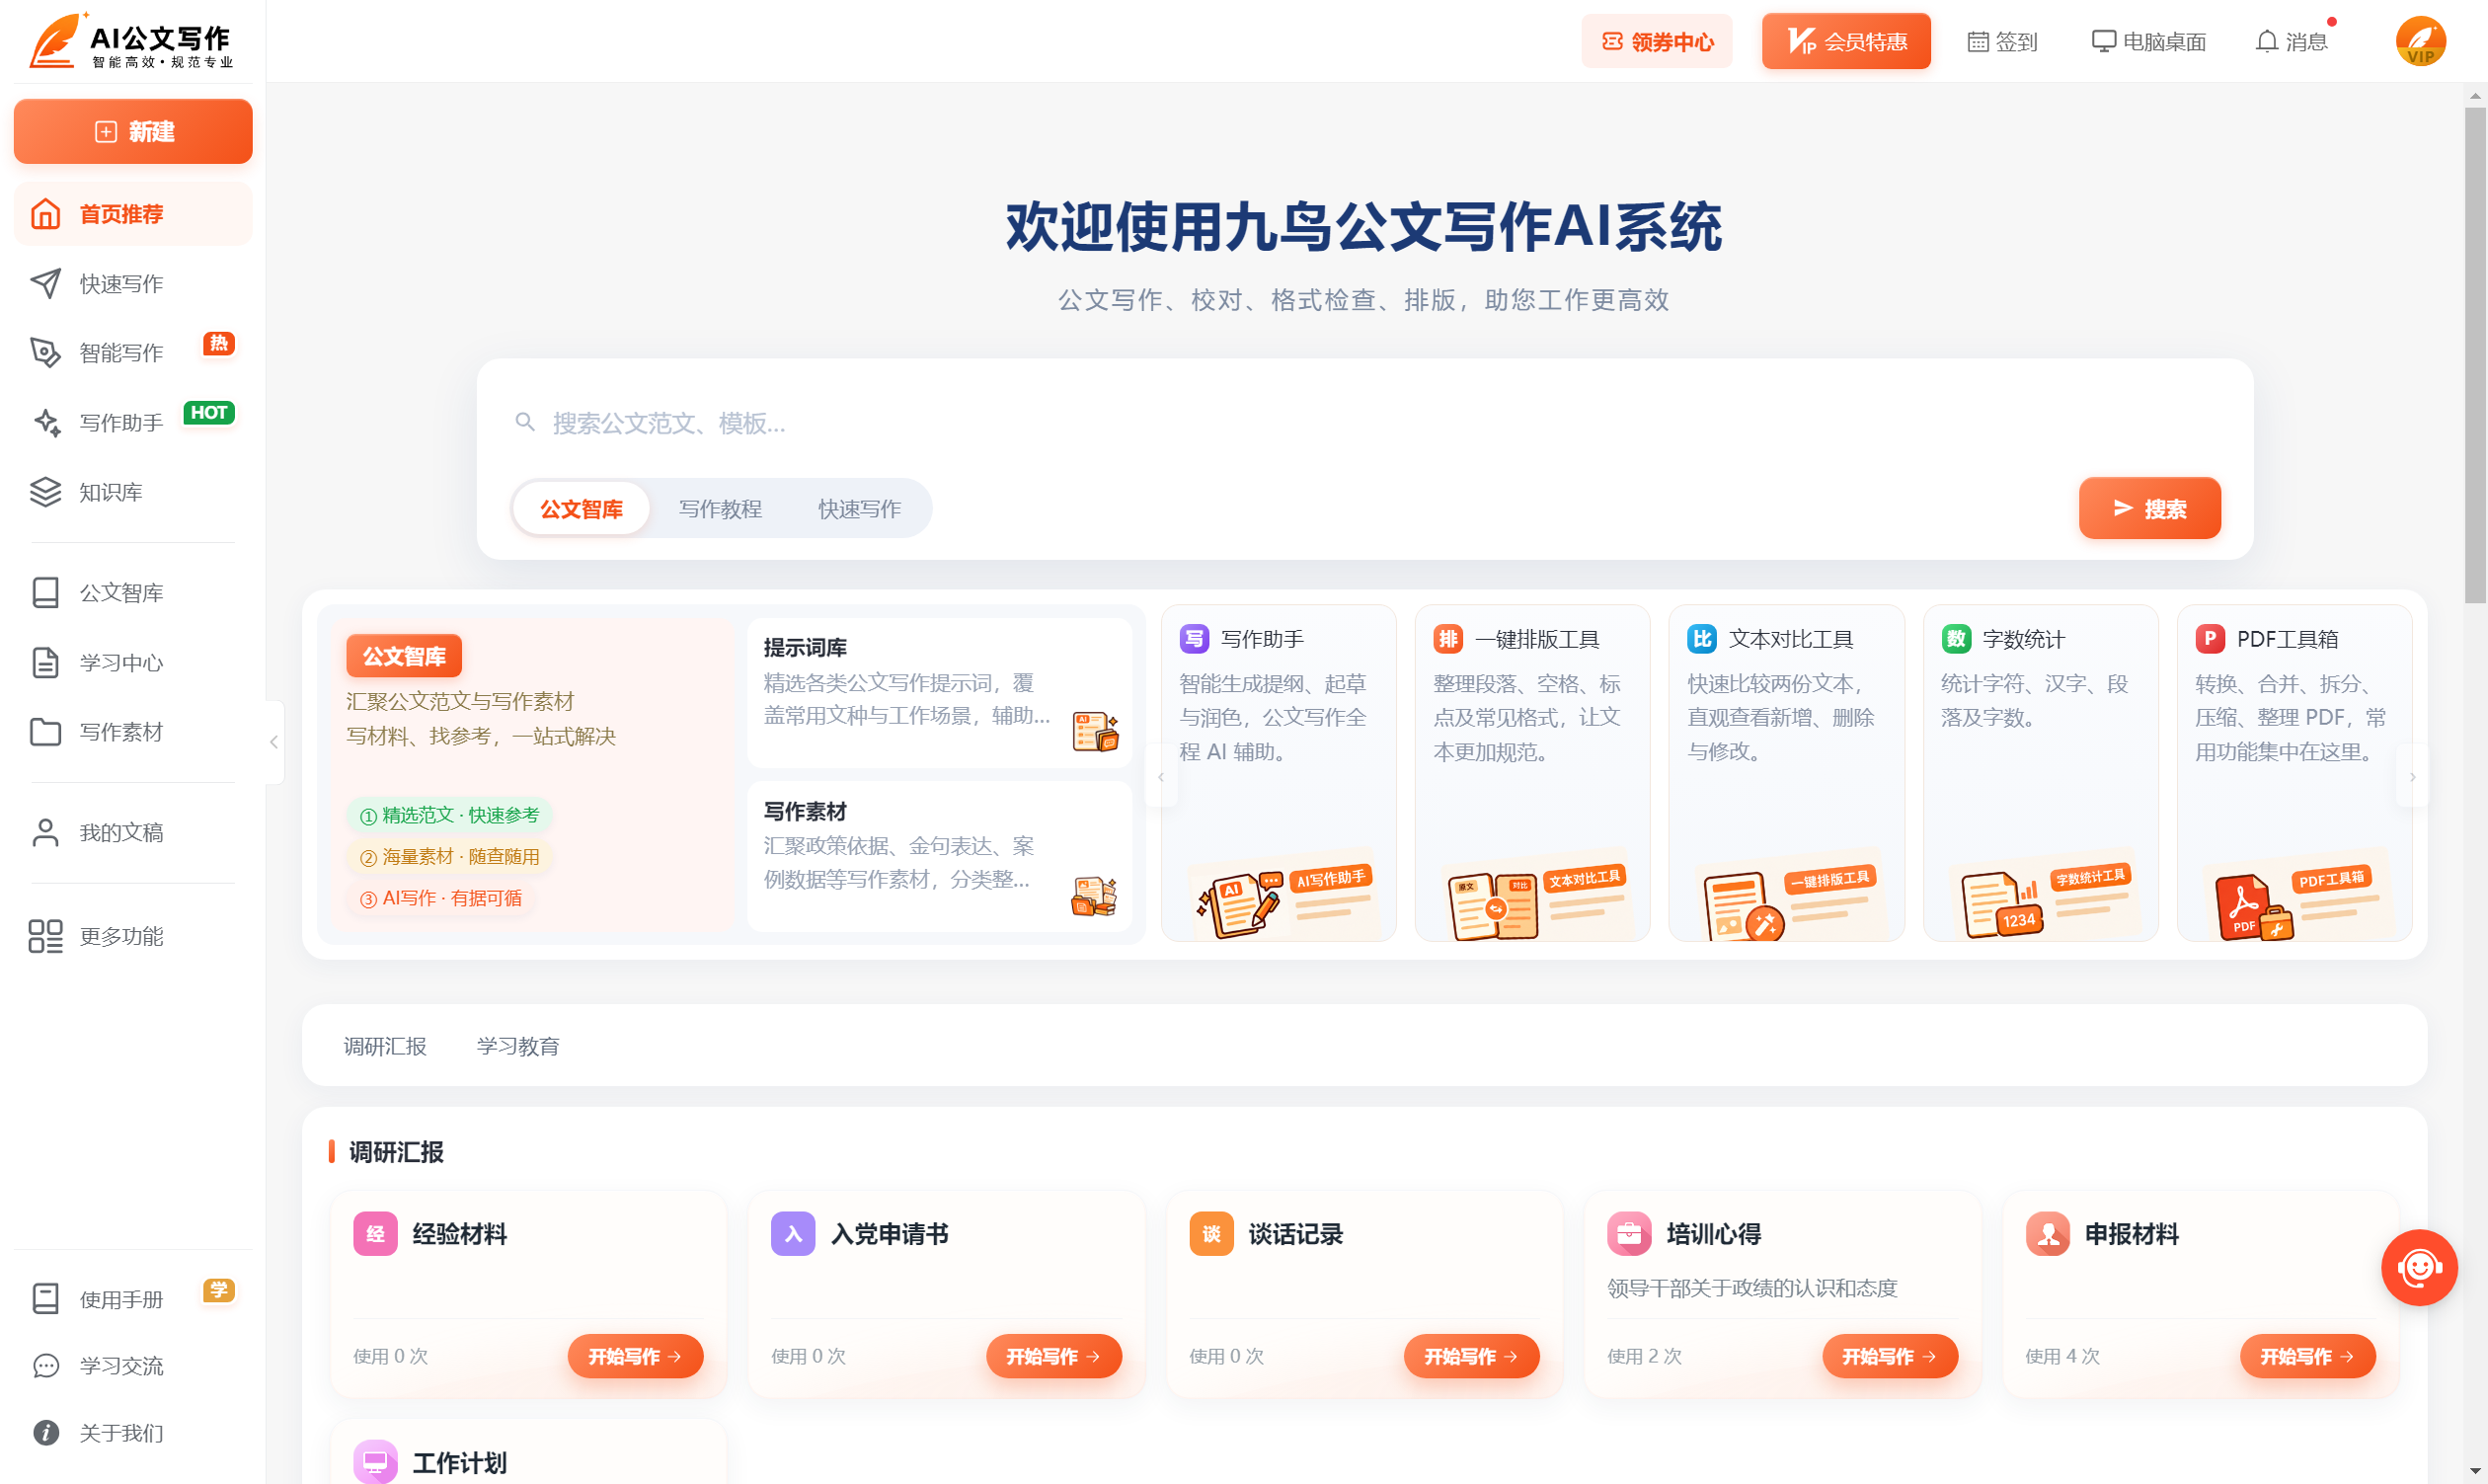Screen dimensions: 2488x1484
Task: Open the 提示词库 card
Action: click(x=939, y=692)
